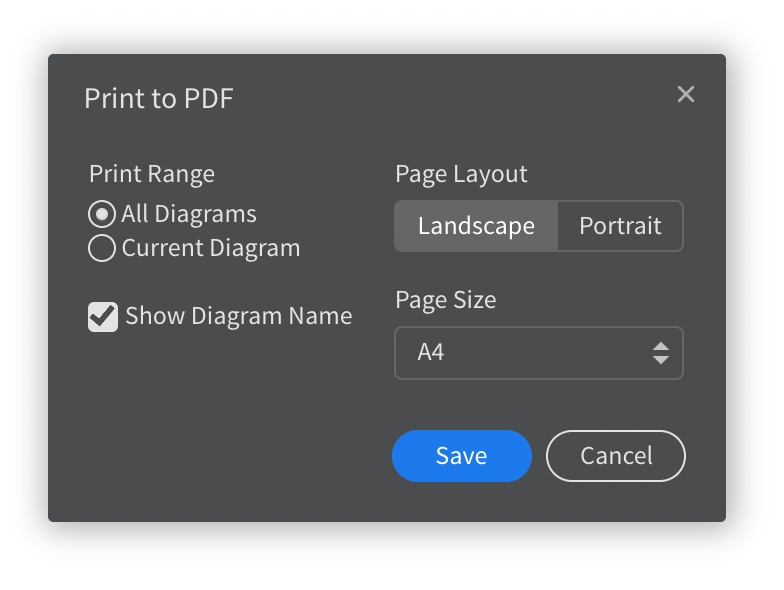
Task: Switch to Portrait page layout
Action: (x=620, y=226)
